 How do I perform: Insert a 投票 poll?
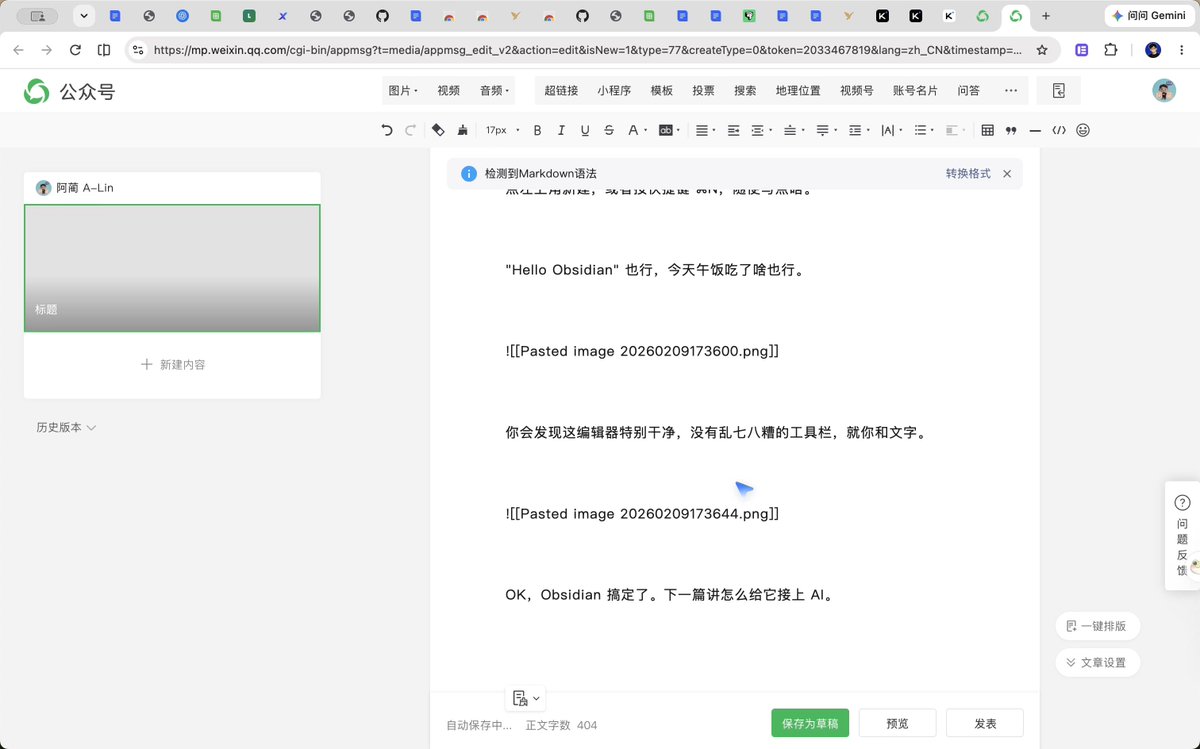click(x=703, y=90)
